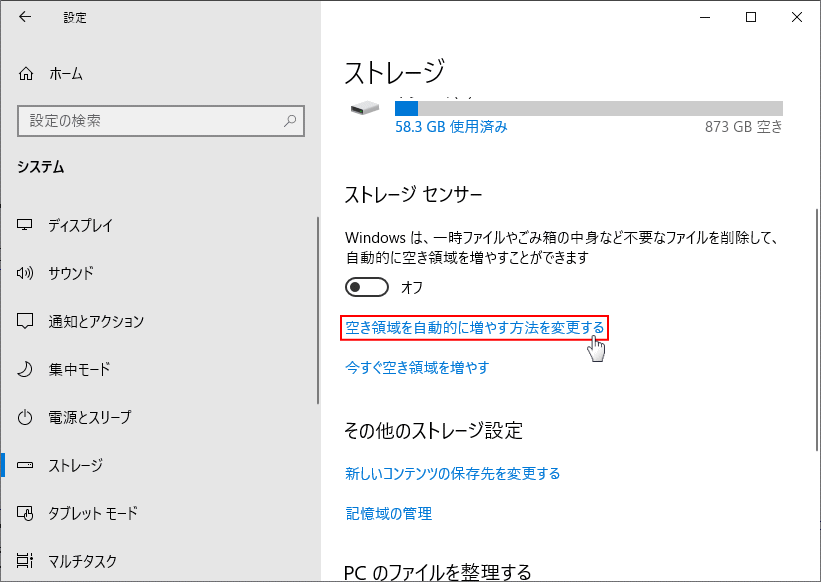Click 記憶域の管理 link
This screenshot has width=821, height=582.
click(389, 513)
